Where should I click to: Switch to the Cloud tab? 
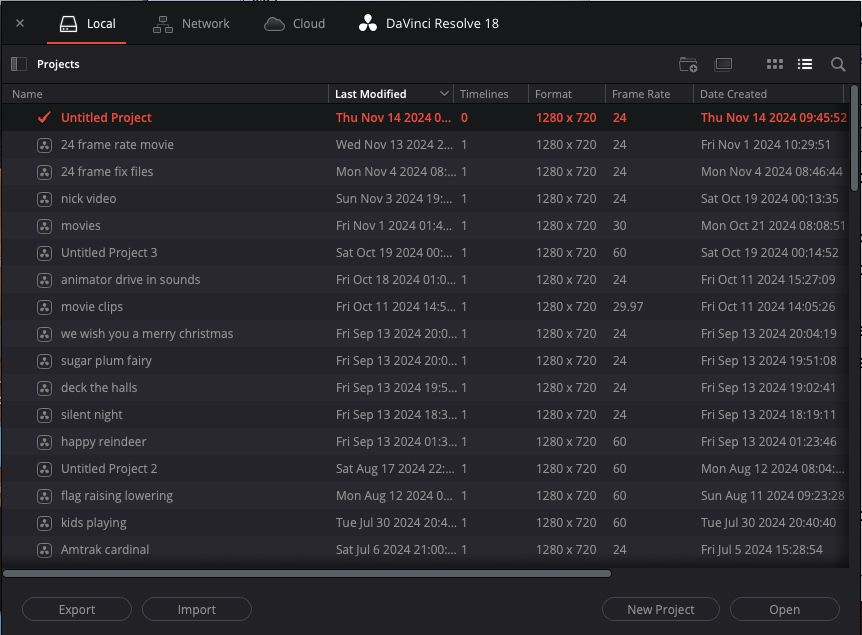[295, 24]
